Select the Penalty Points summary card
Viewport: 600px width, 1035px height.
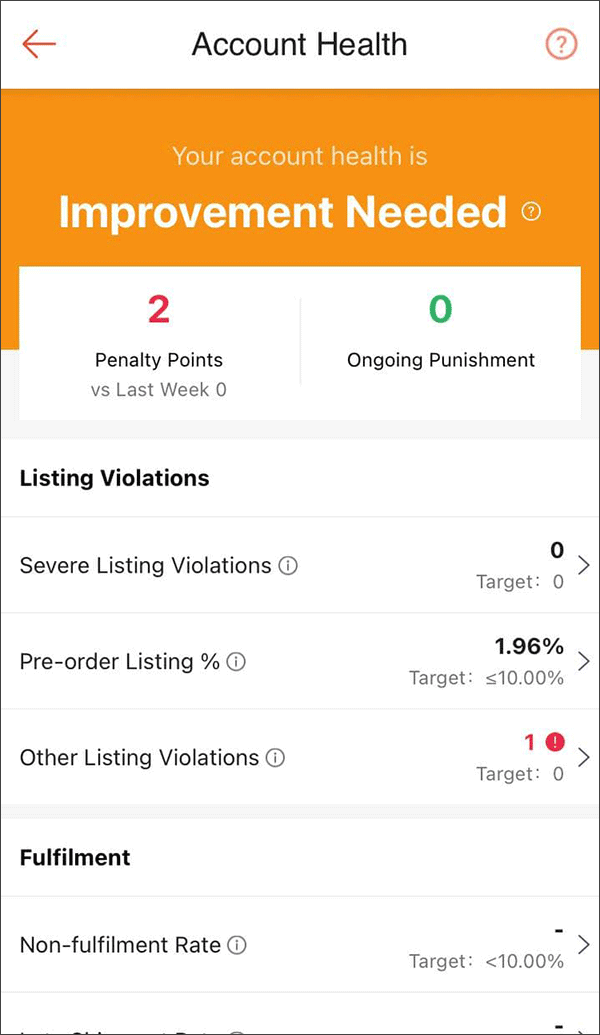click(x=158, y=340)
